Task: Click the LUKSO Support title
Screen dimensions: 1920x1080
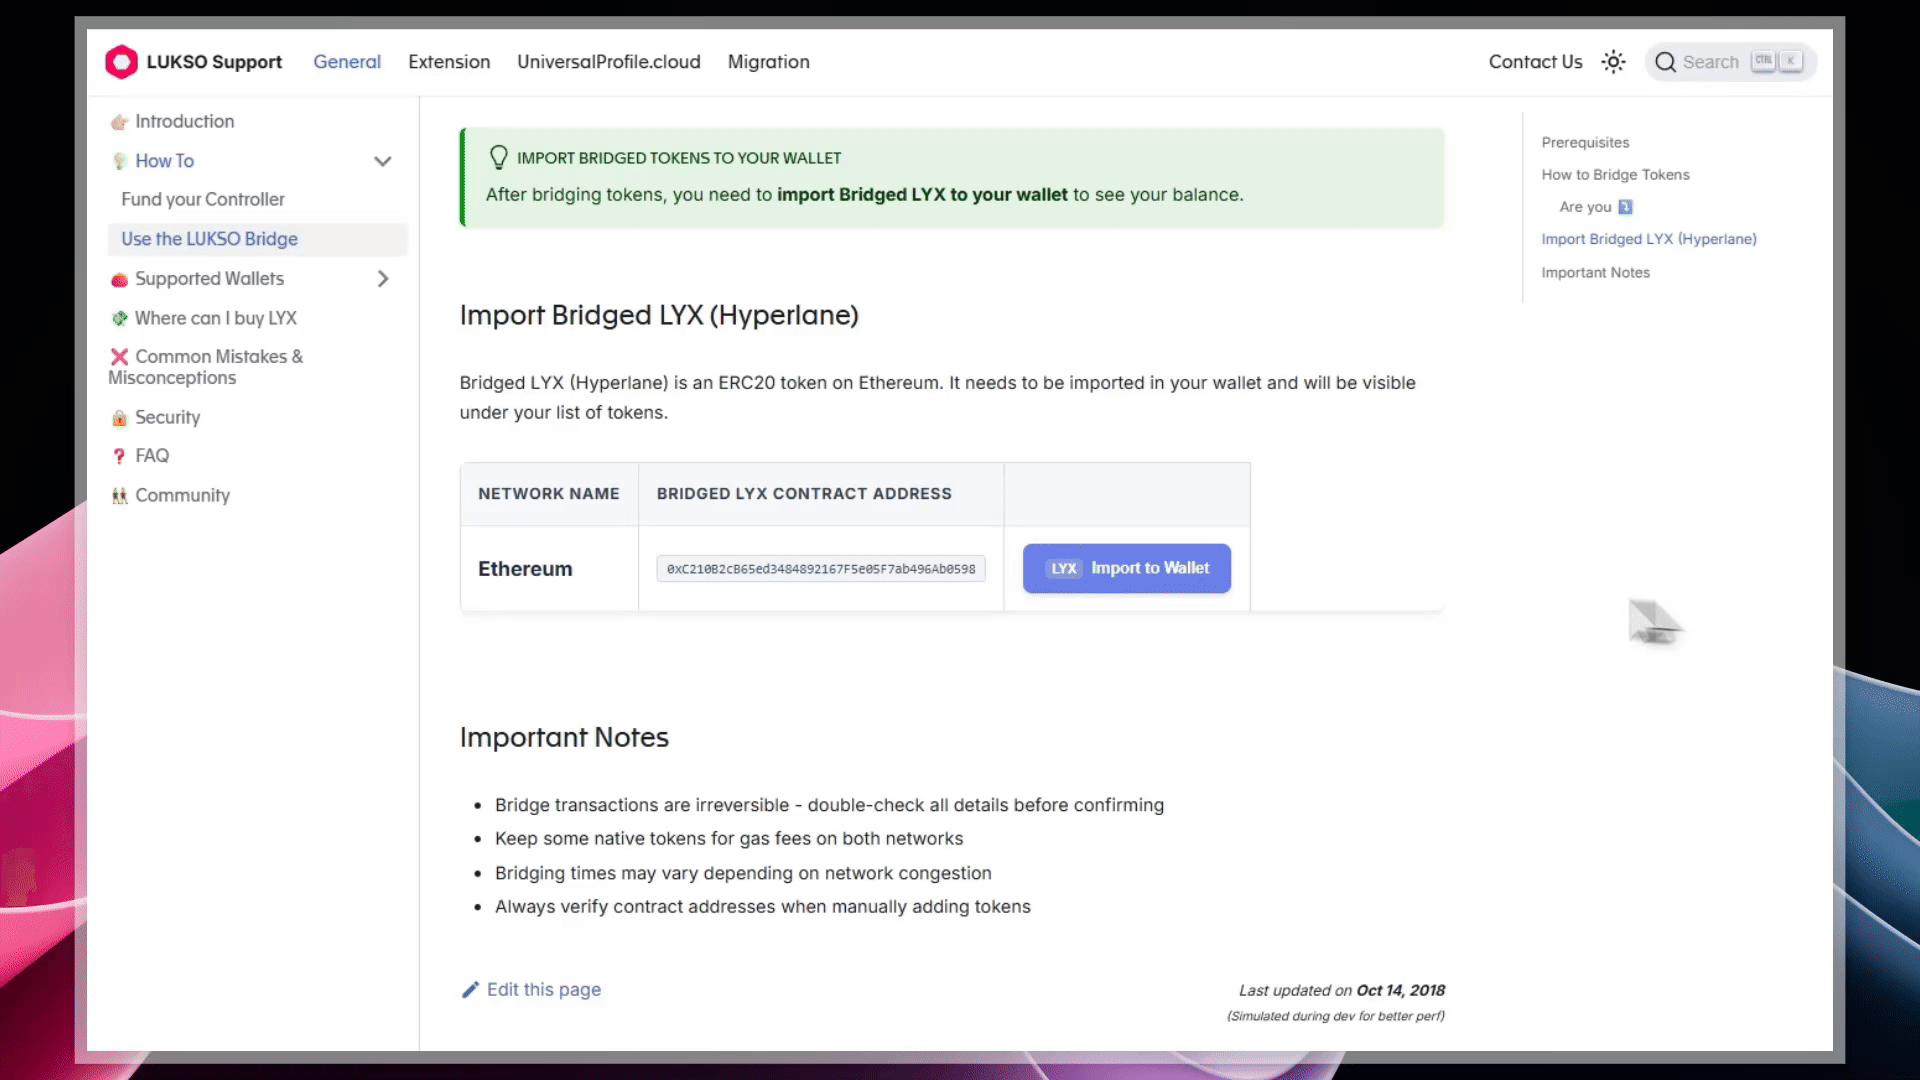Action: (214, 62)
